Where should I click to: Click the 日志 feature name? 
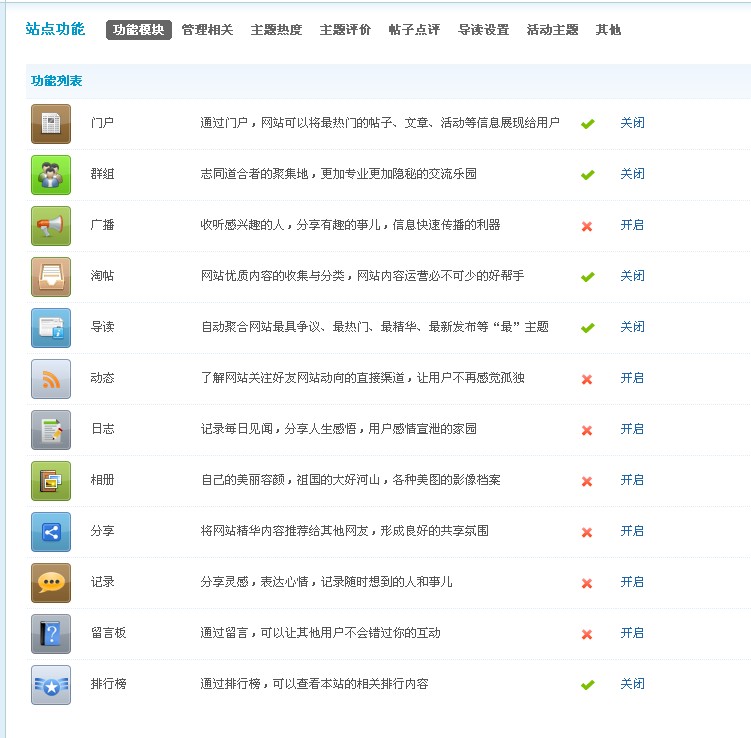[102, 429]
